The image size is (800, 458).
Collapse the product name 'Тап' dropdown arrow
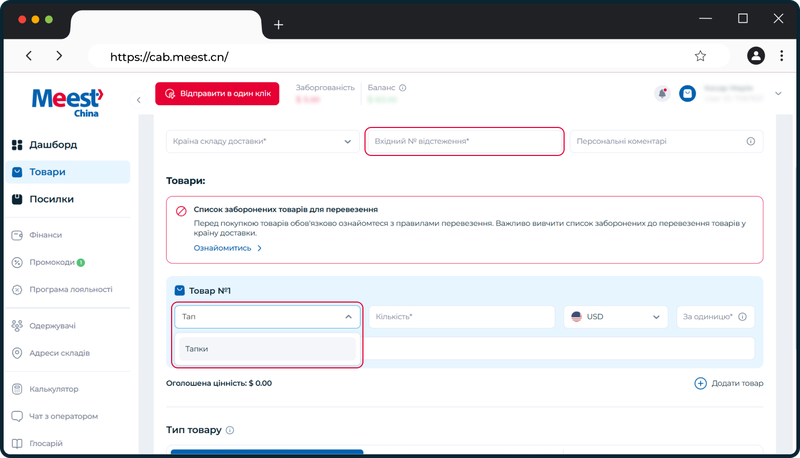348,317
